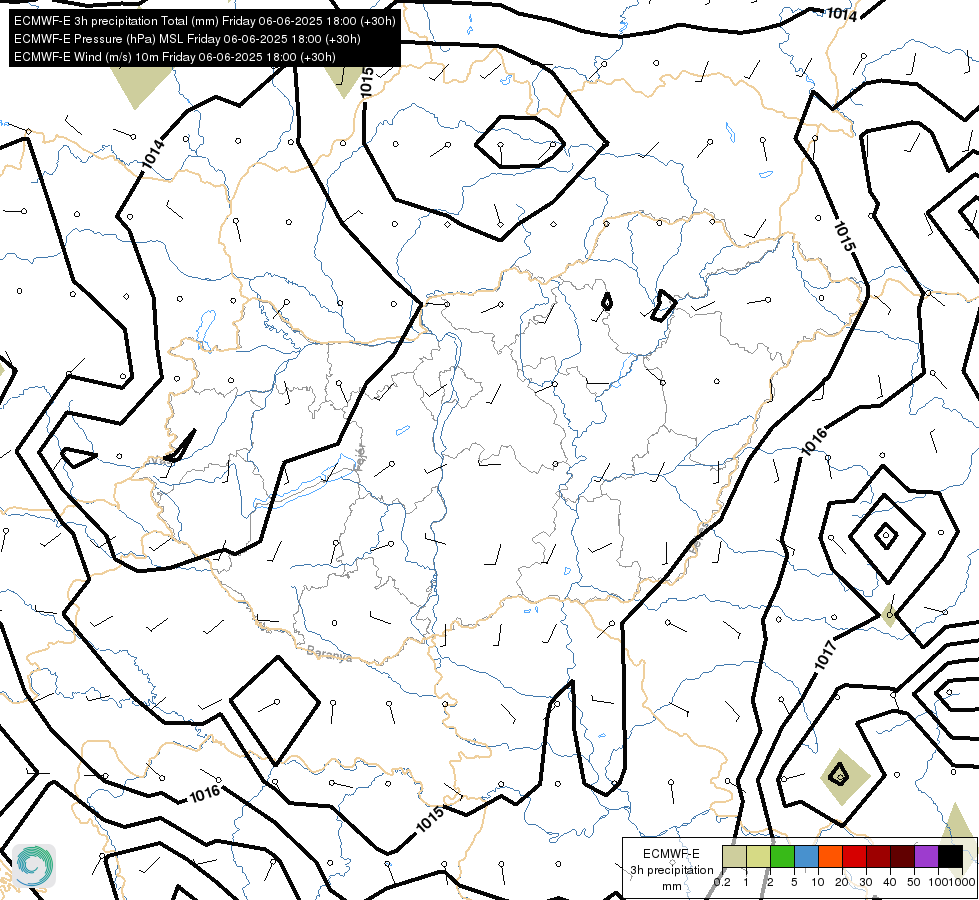979x900 pixels.
Task: Click 'ECMWF-E' heading in the legend box
Action: tap(671, 854)
